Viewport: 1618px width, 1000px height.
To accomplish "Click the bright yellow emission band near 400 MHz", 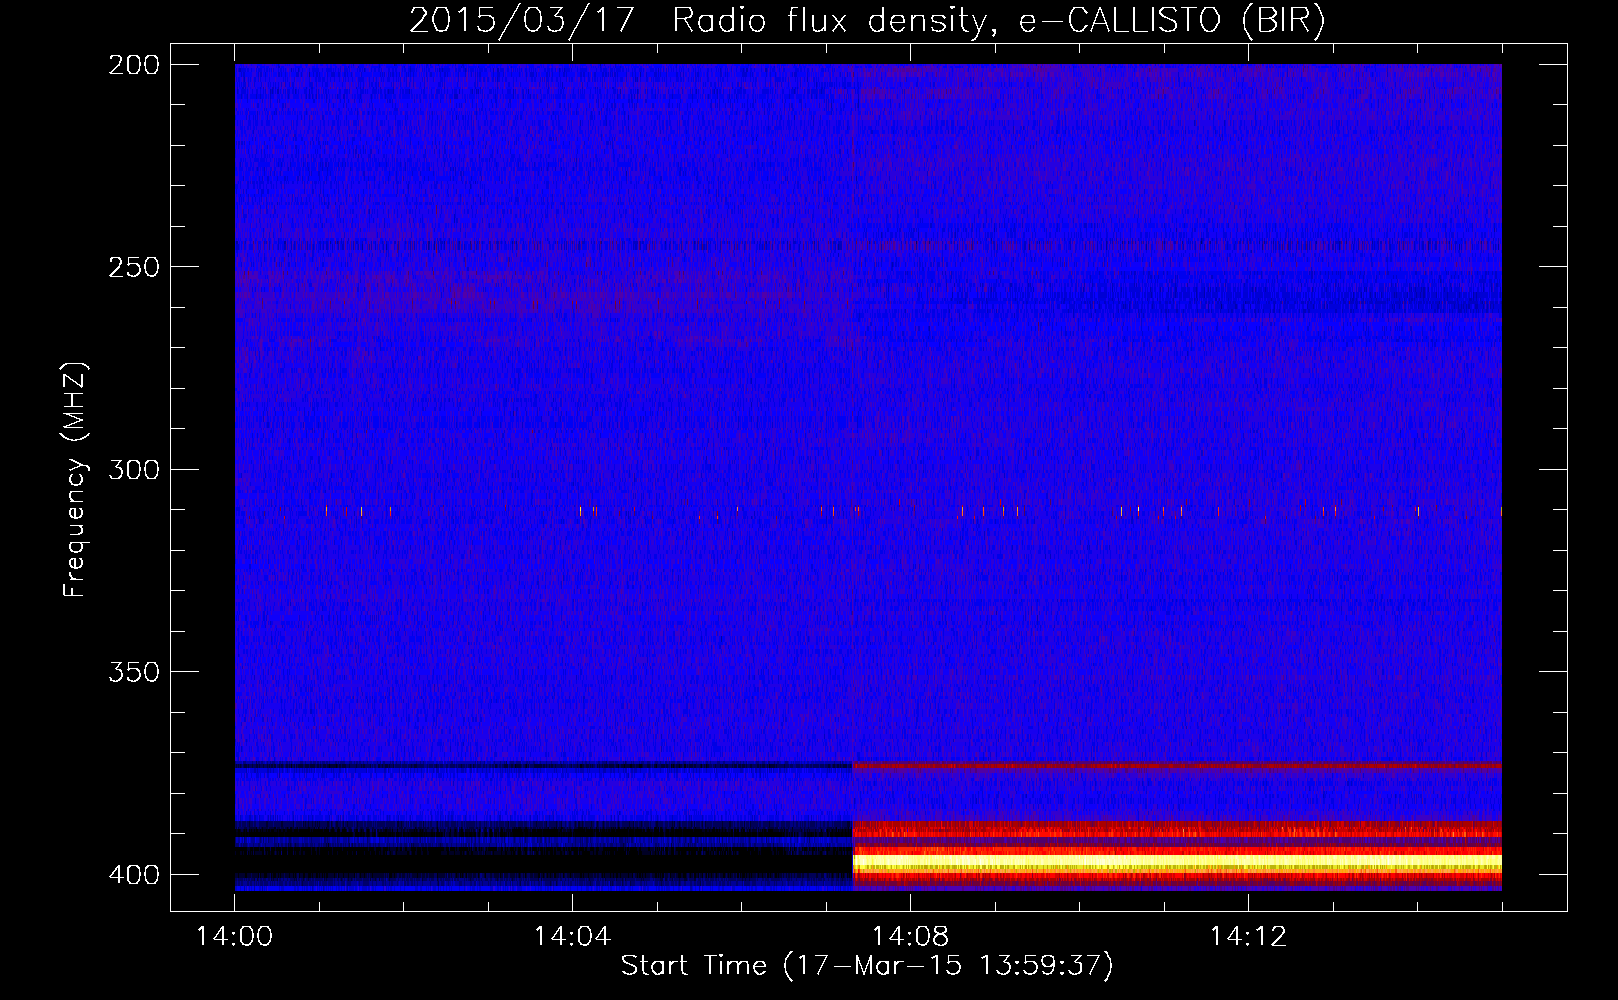I will (1177, 863).
